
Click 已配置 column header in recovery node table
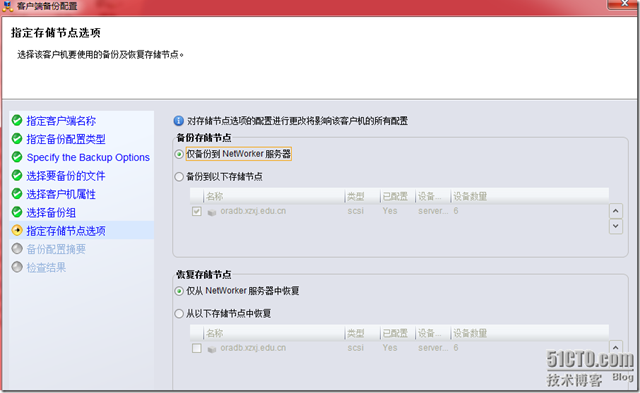tap(398, 333)
